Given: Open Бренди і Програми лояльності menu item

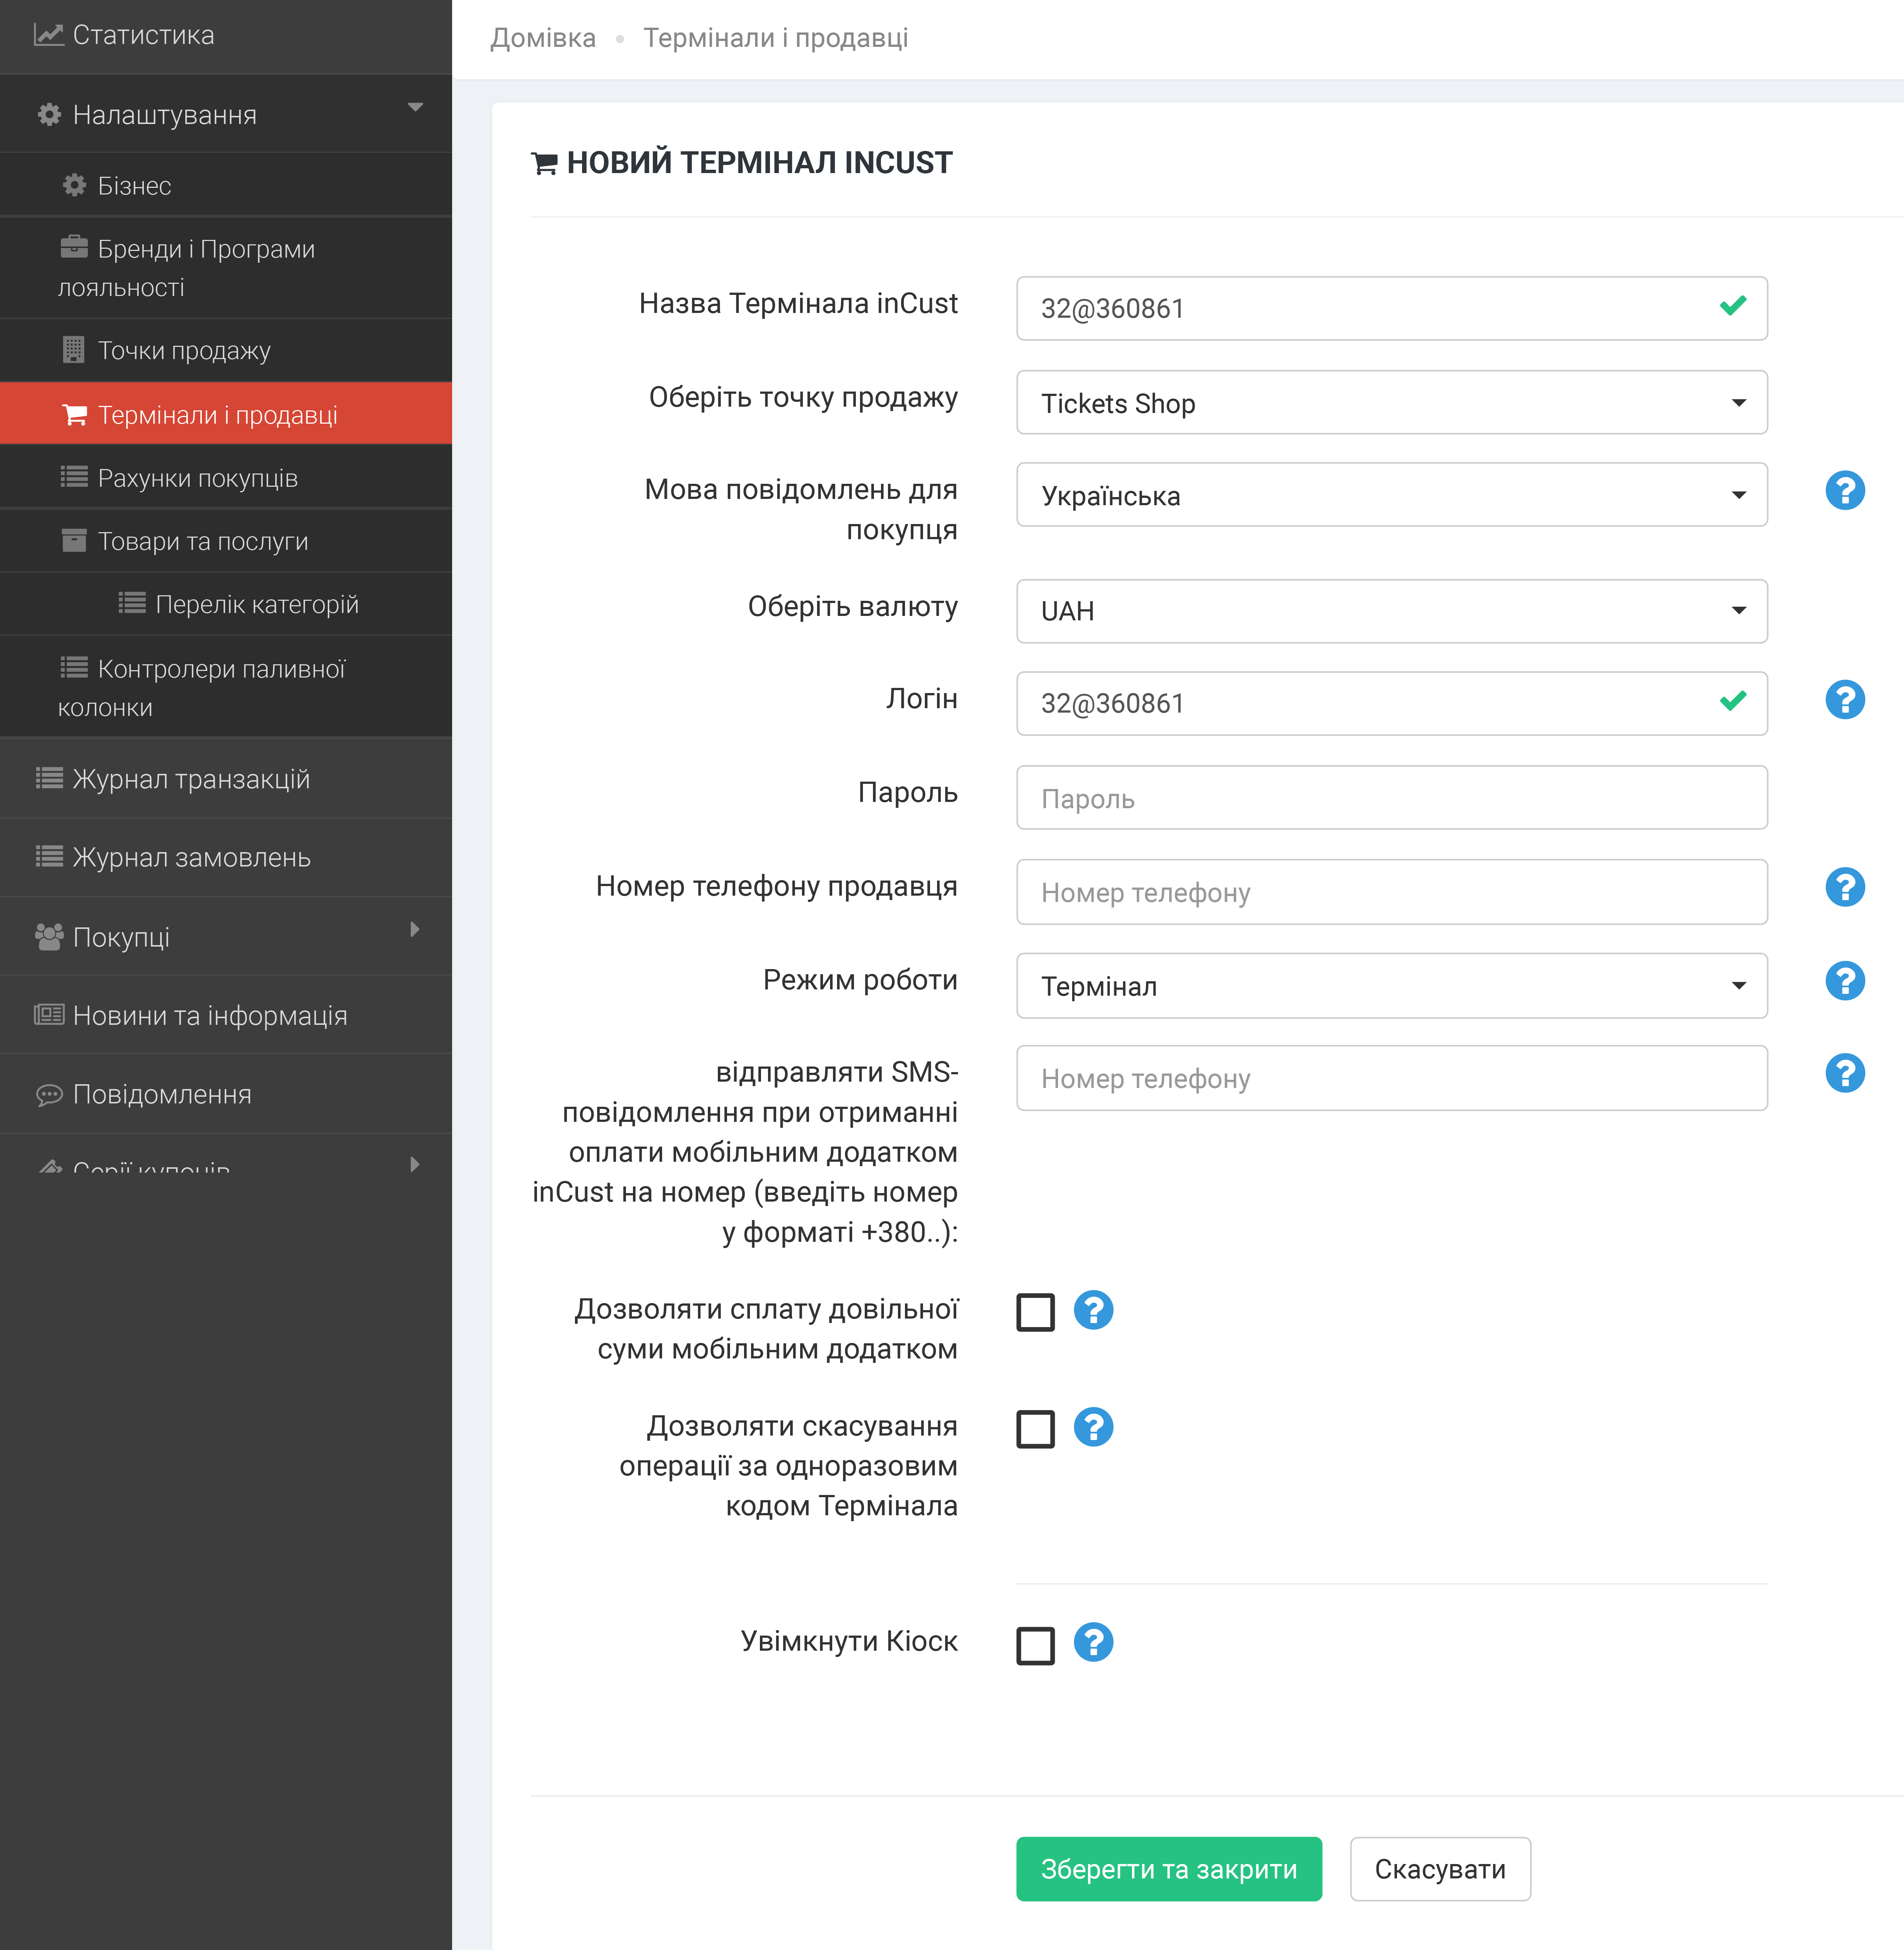Looking at the screenshot, I should [x=226, y=267].
